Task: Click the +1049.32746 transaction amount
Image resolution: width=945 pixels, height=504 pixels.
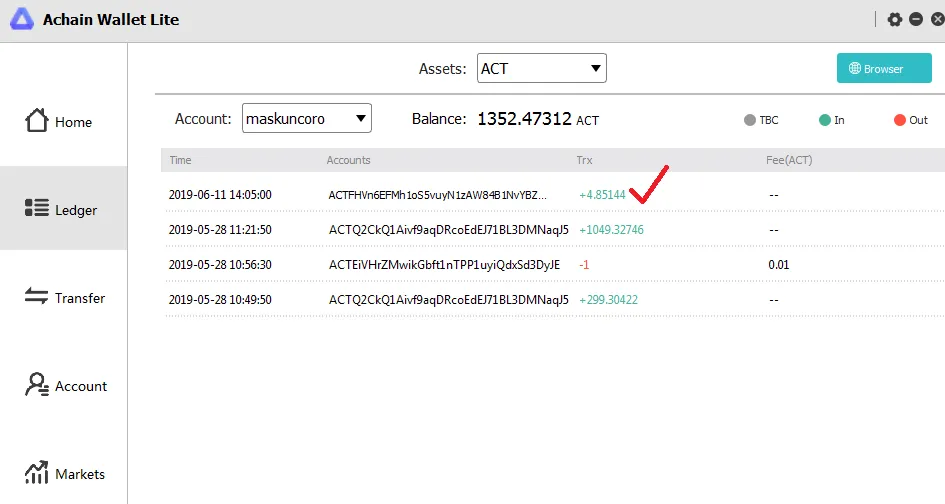Action: [x=611, y=230]
